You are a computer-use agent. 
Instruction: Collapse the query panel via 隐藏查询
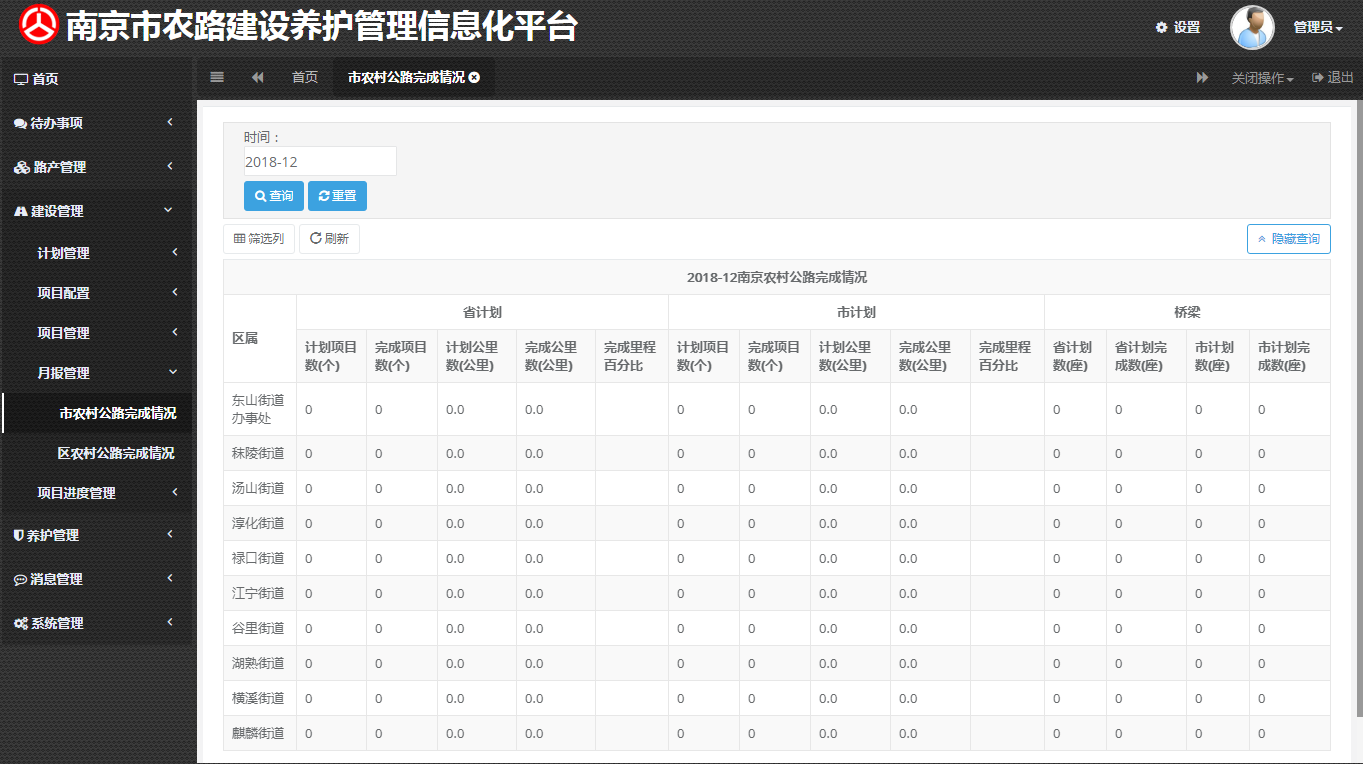(1288, 238)
